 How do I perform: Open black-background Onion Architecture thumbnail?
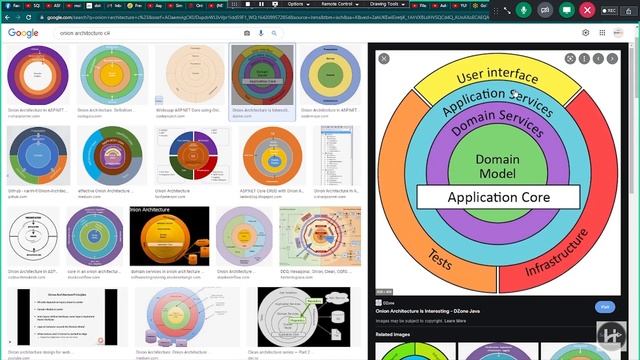pos(169,236)
